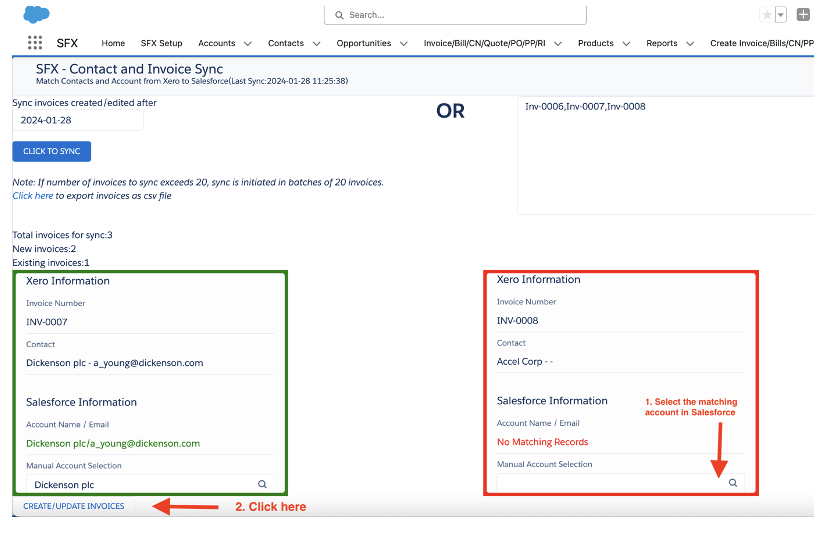Click the sync date field 2024-01-28

coord(78,120)
